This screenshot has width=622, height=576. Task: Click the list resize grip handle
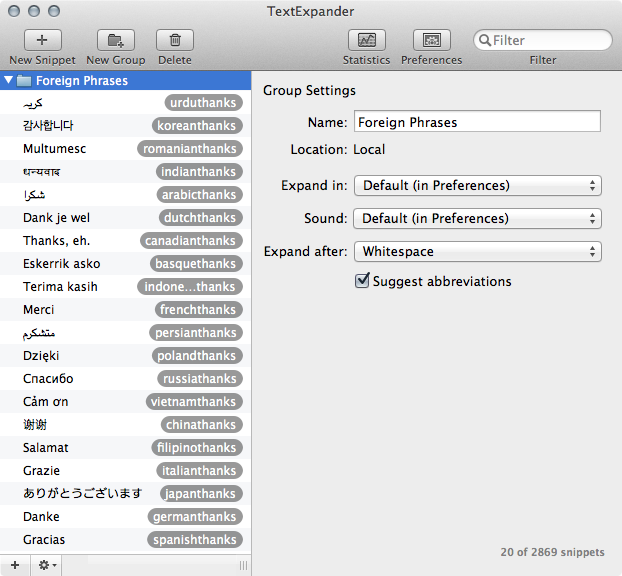[244, 565]
